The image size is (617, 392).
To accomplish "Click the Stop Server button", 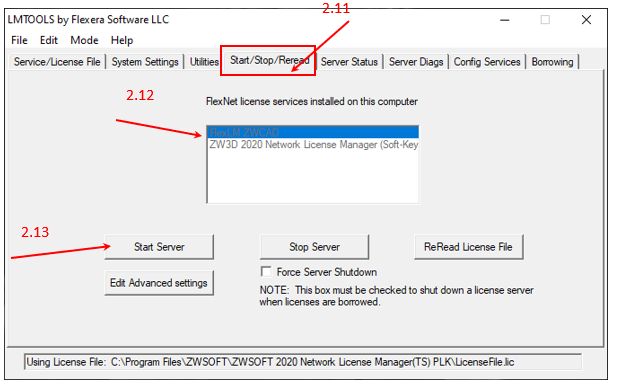I will [314, 247].
